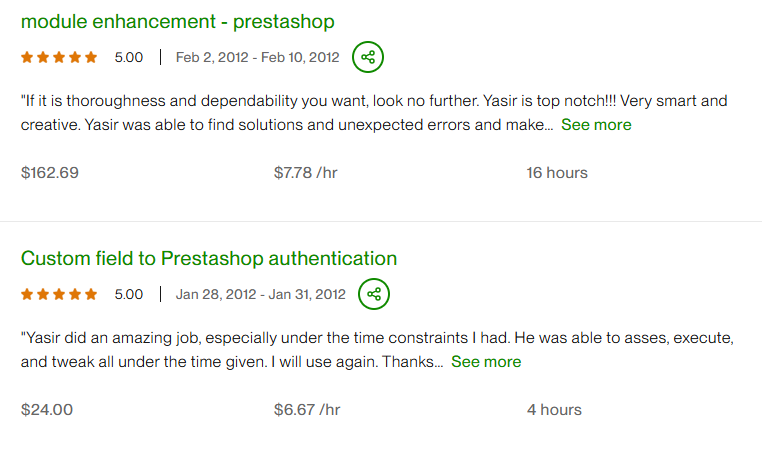Click the $7.78 /hr hourly rate
Image resolution: width=762 pixels, height=450 pixels.
[305, 173]
